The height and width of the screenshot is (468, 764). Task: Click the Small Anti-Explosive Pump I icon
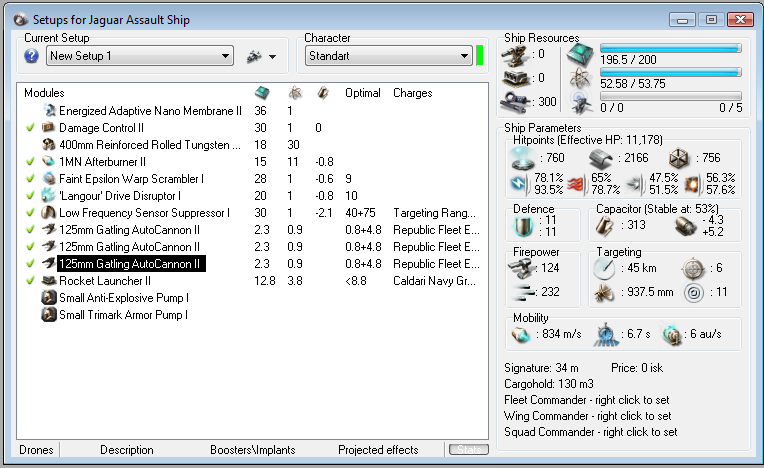(48, 298)
